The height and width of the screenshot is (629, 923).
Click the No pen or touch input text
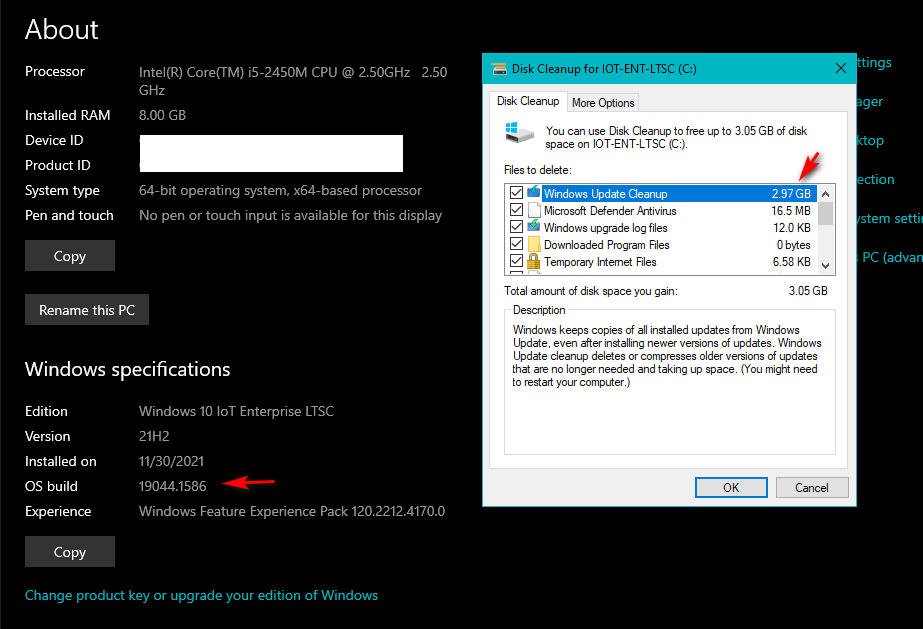click(x=290, y=215)
